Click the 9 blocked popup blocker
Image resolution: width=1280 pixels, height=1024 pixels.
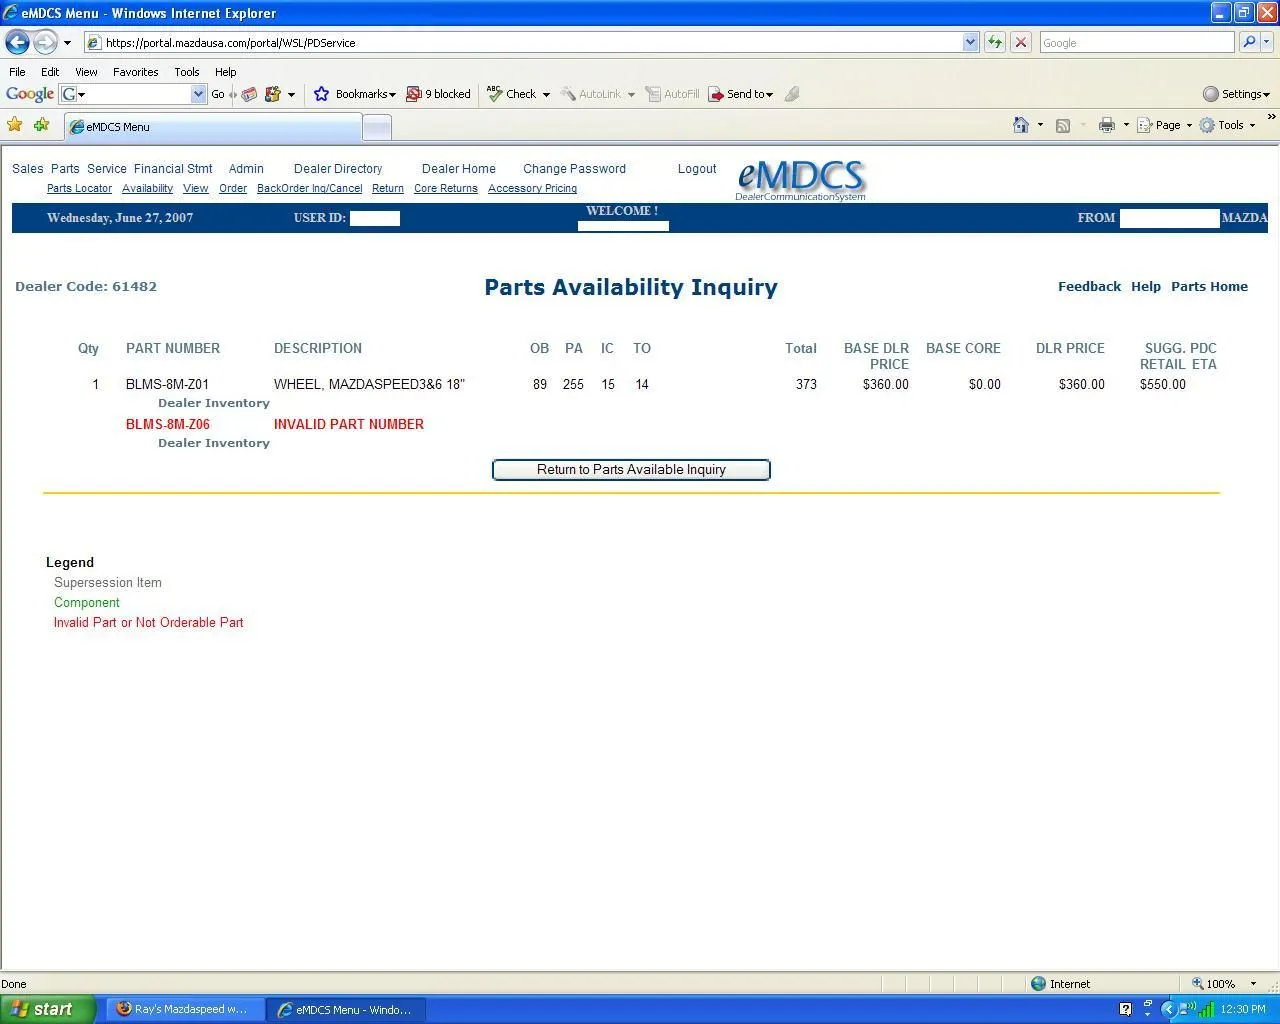pyautogui.click(x=438, y=94)
